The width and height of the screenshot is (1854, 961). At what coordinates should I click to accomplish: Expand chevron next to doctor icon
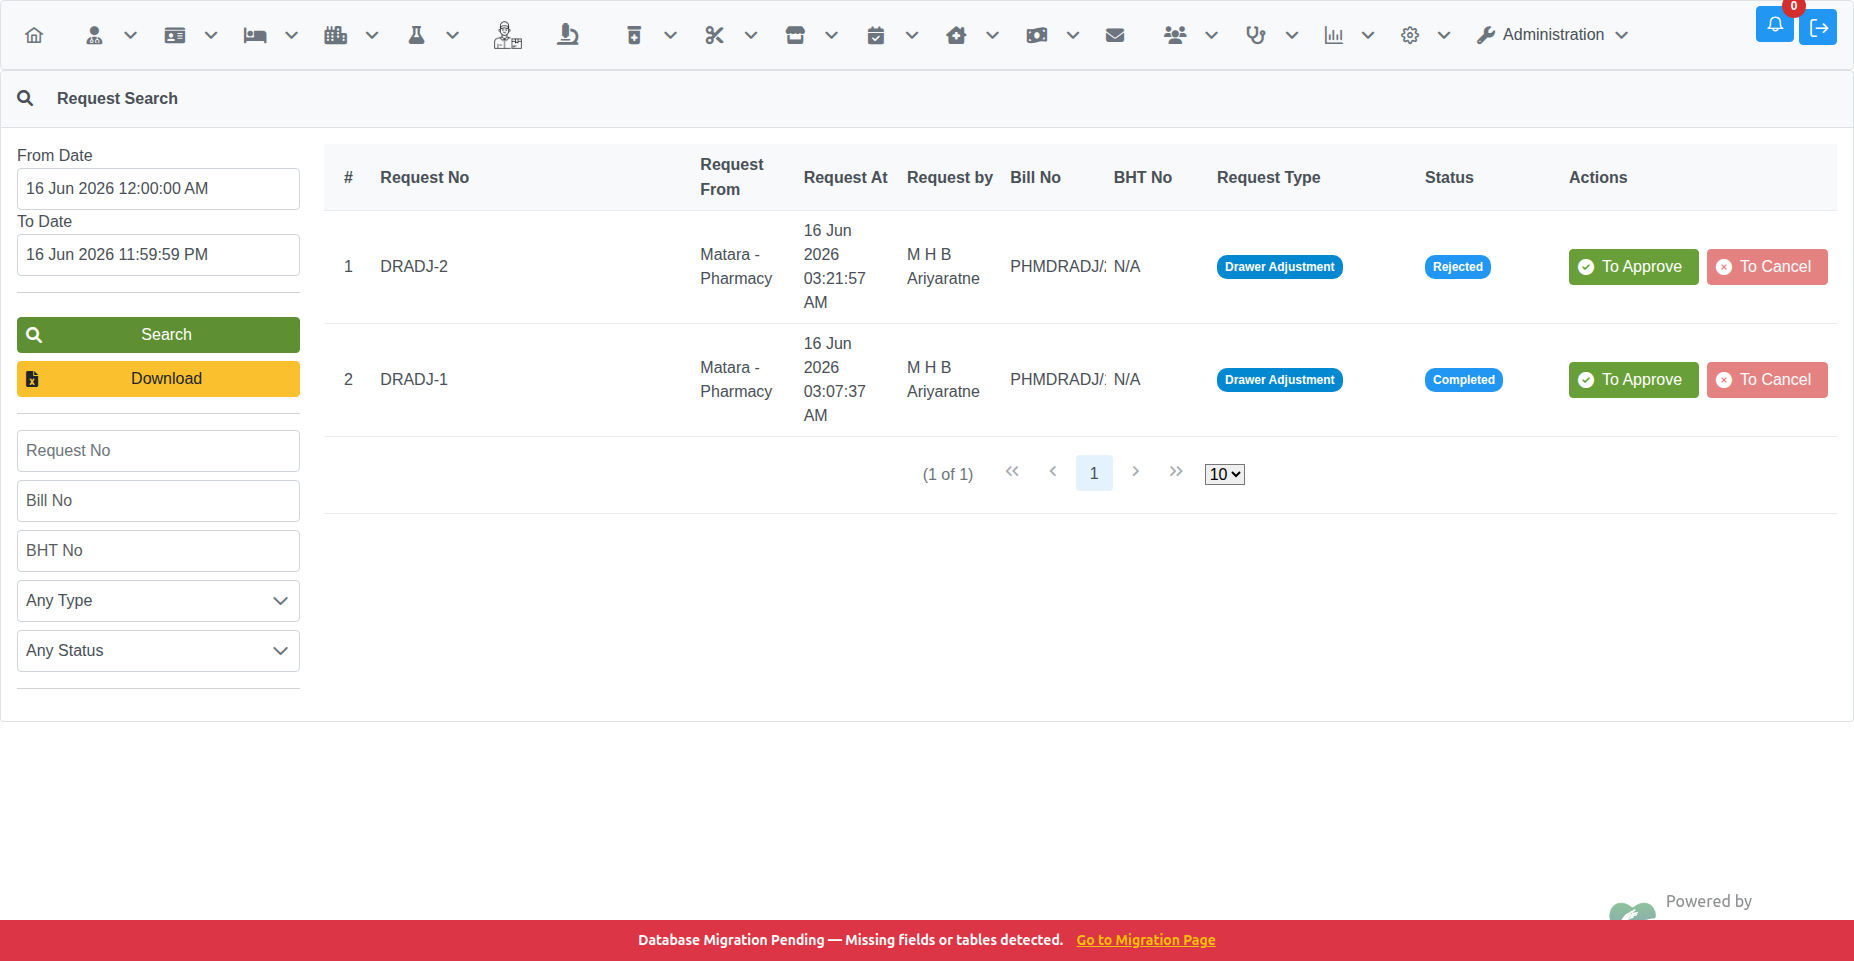[x=130, y=35]
